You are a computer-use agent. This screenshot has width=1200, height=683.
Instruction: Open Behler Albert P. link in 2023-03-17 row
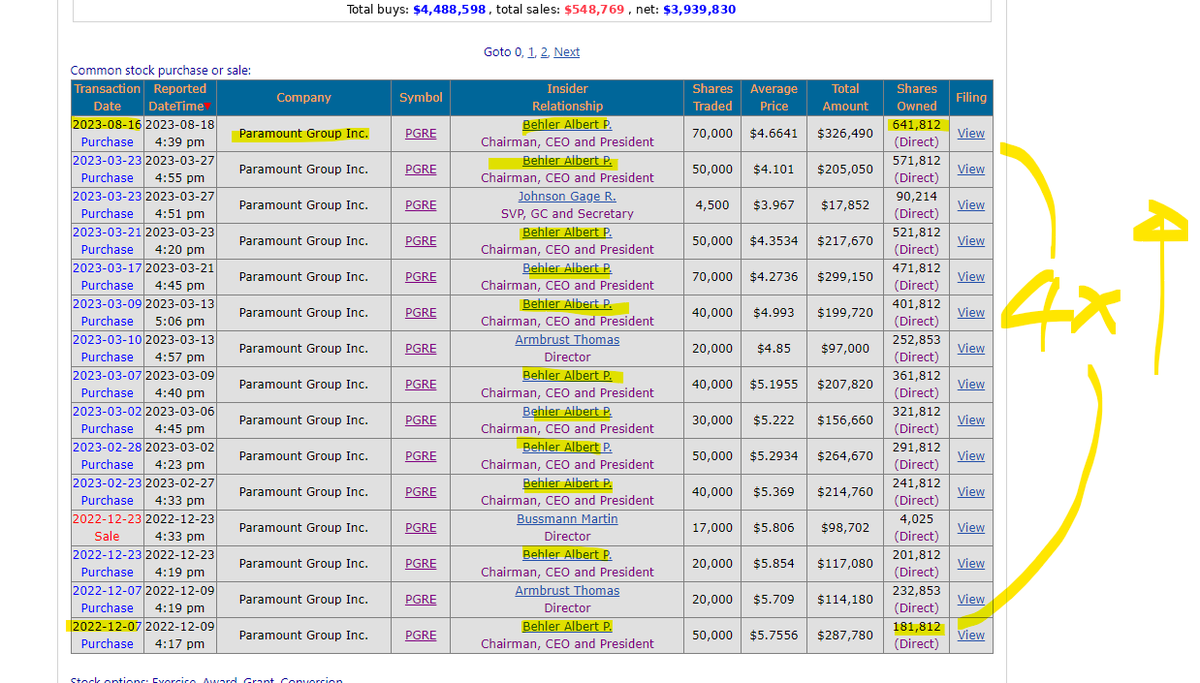[x=567, y=268]
